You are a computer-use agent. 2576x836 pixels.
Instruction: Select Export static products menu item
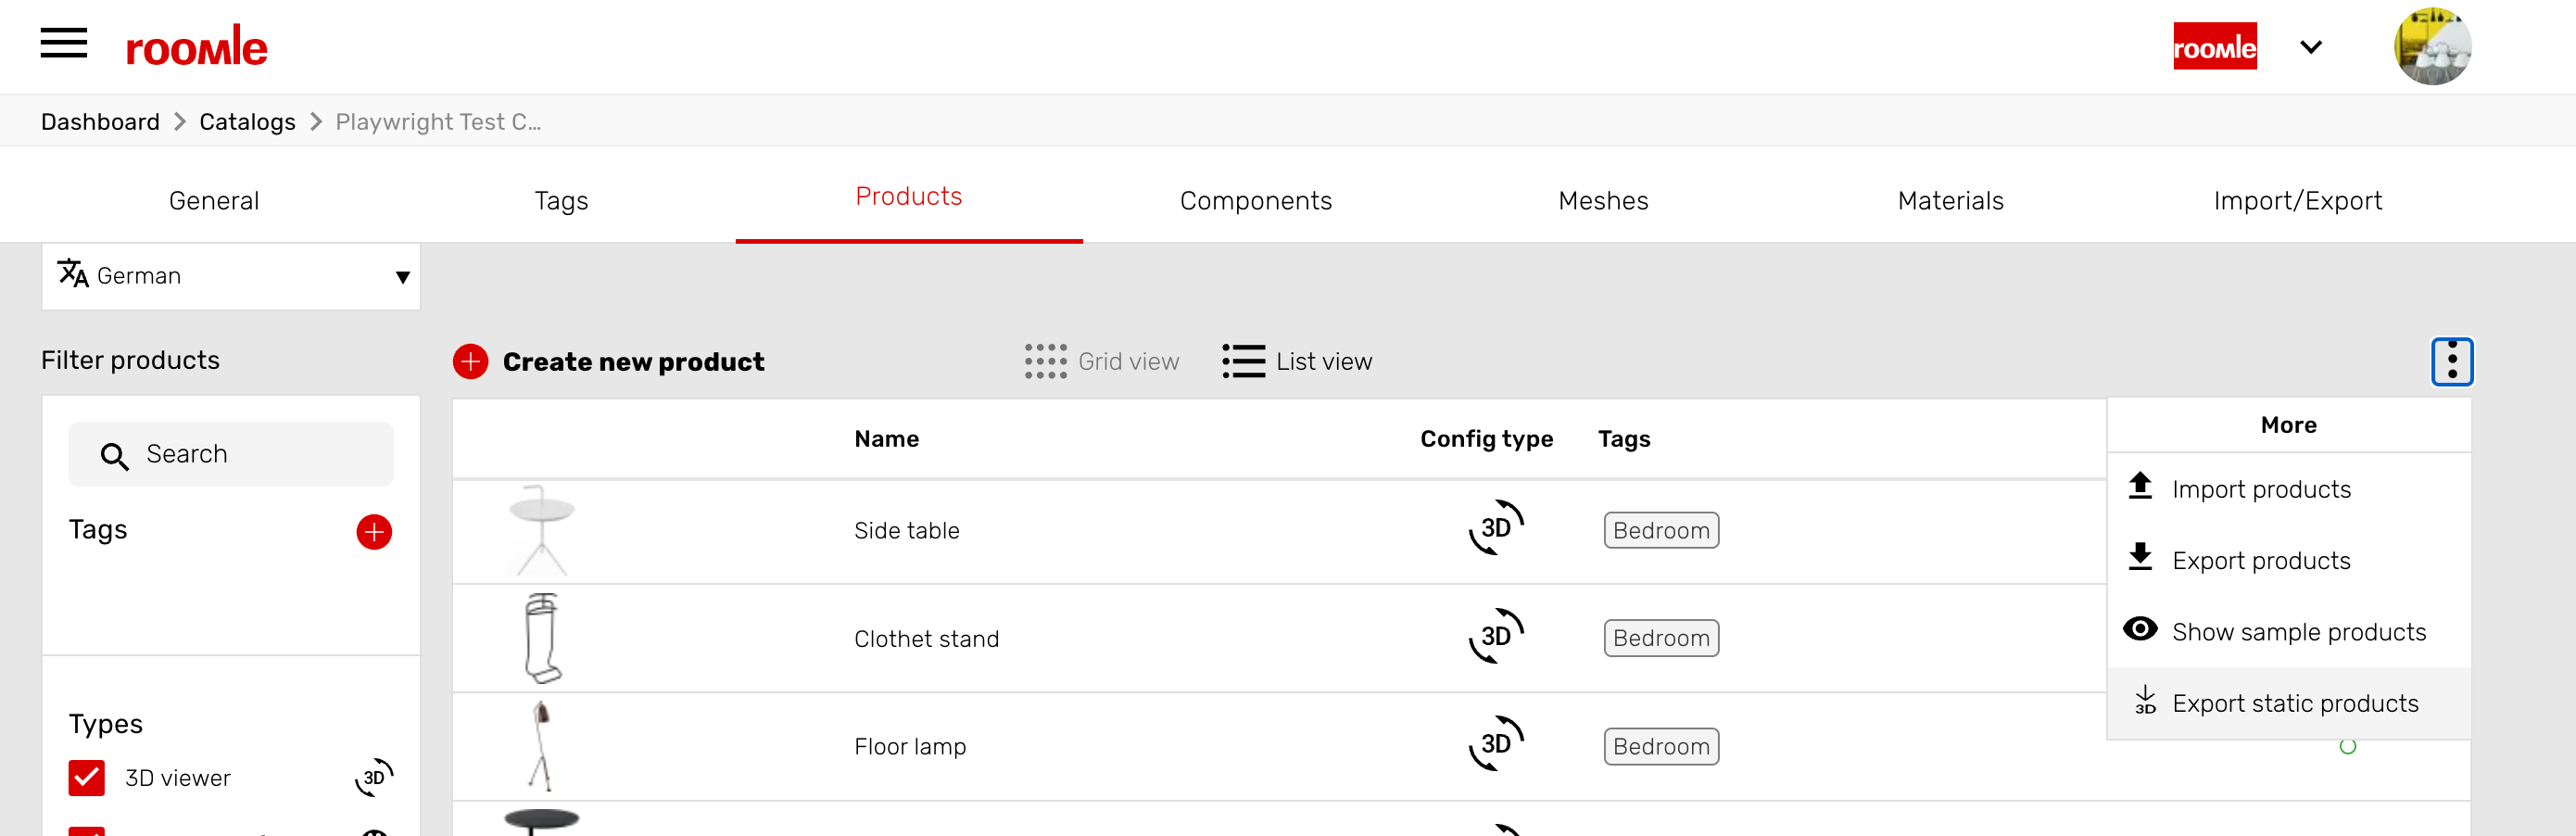(2294, 703)
